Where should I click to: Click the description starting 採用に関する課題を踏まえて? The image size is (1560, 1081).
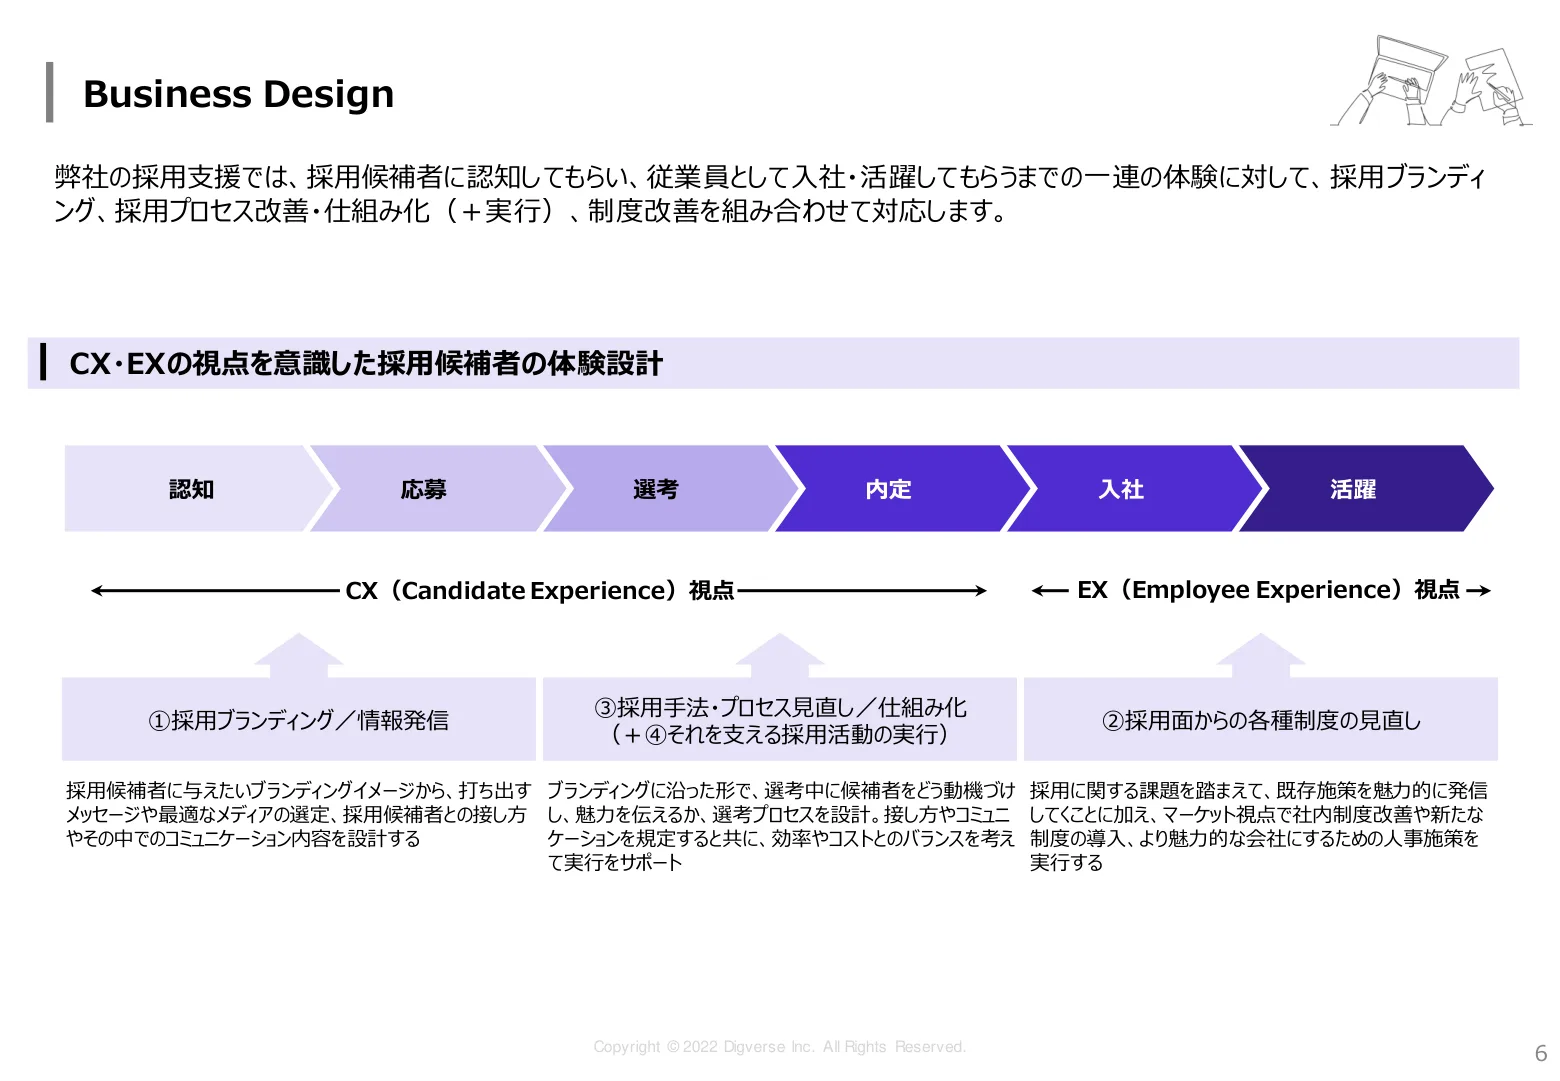[1258, 827]
